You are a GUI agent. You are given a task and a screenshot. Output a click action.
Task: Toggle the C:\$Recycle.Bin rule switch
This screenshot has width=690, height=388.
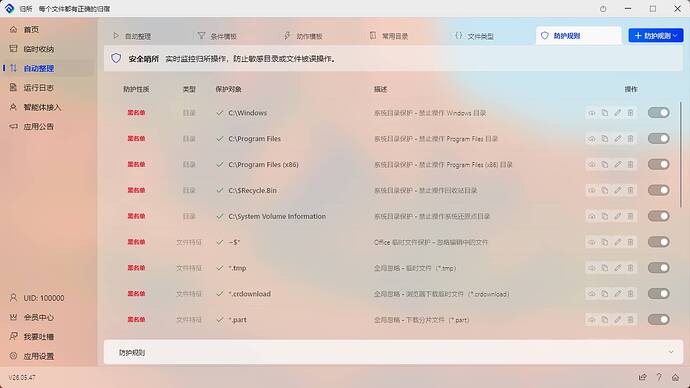(659, 190)
